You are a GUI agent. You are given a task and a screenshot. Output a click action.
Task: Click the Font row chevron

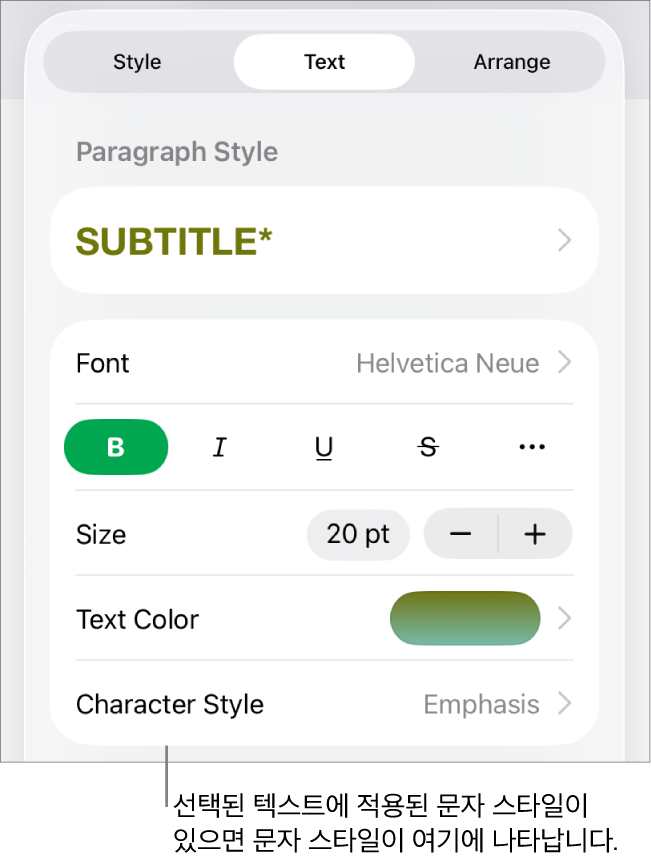tap(565, 363)
